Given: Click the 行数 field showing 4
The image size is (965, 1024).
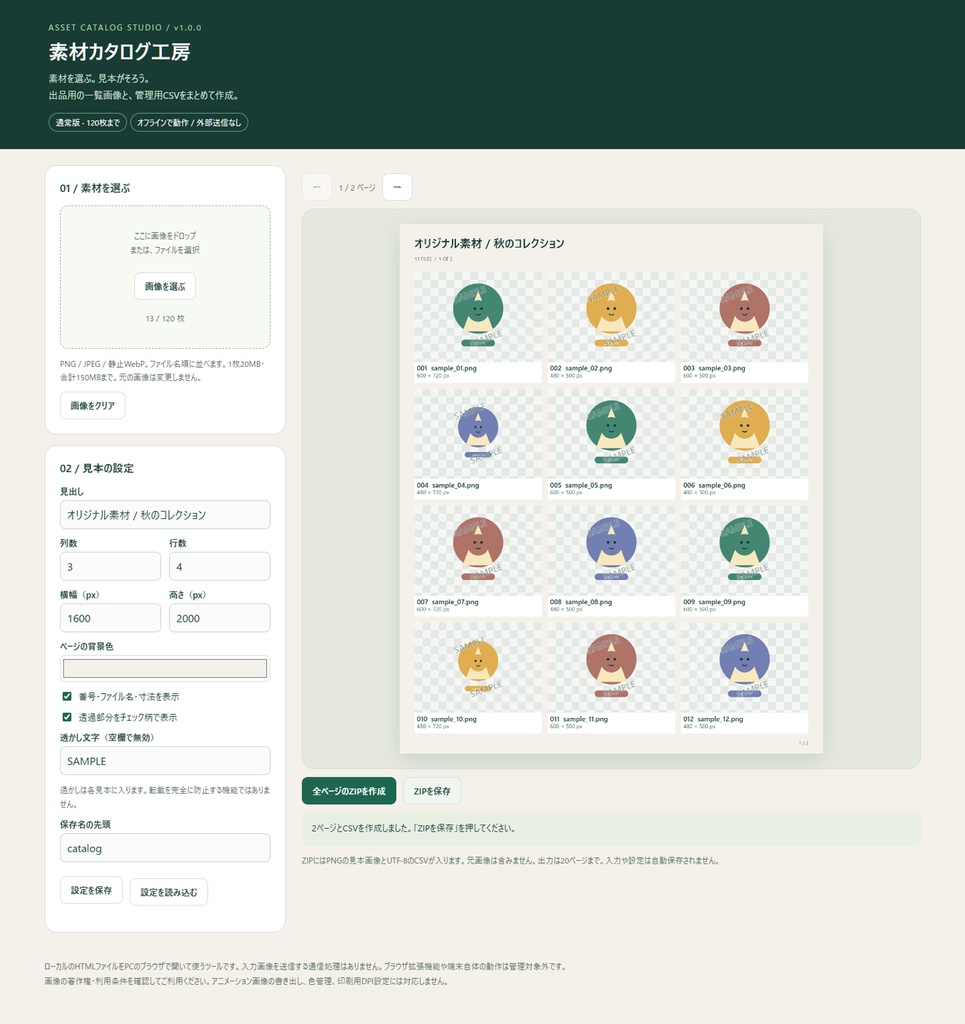Looking at the screenshot, I should coord(219,566).
